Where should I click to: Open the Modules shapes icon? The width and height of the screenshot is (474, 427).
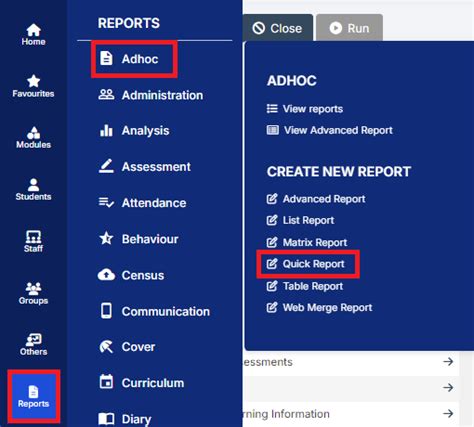point(33,133)
